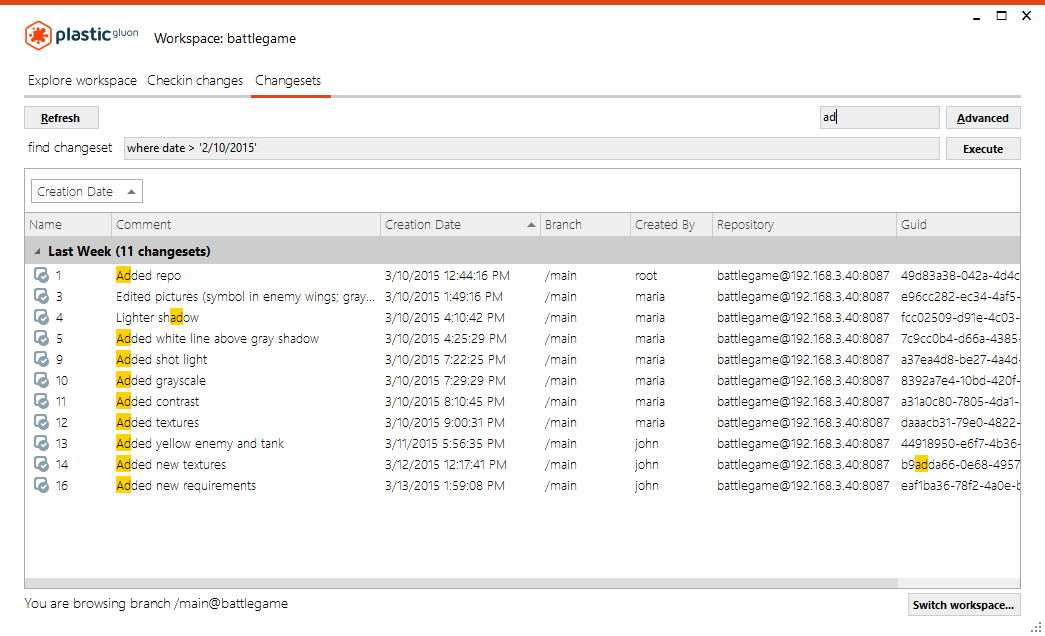
Task: Select 'Added yellow enemy and tank' comment
Action: point(200,443)
